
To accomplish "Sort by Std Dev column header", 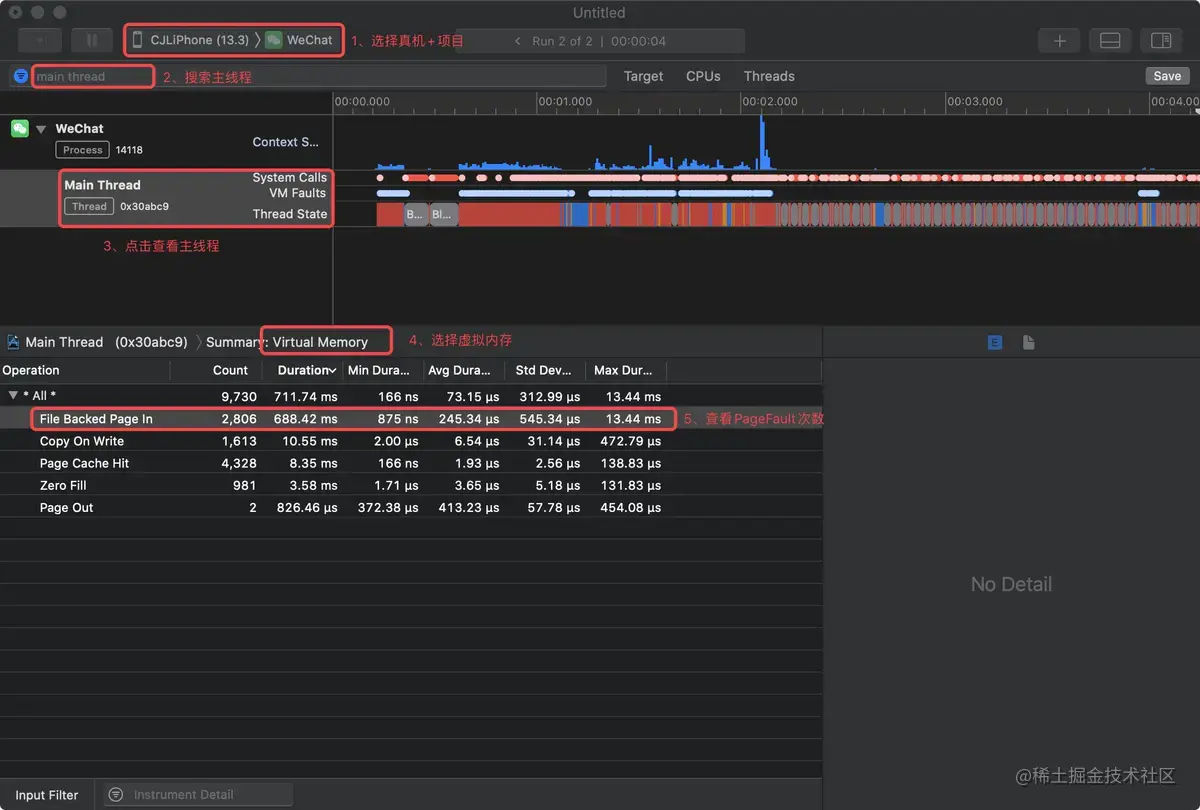I will coord(543,370).
